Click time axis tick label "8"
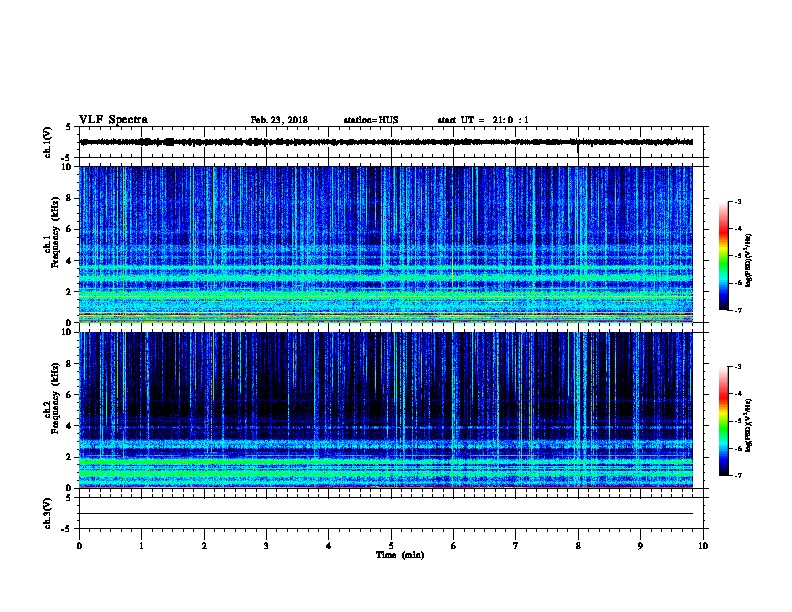This screenshot has height=612, width=792. pos(578,546)
